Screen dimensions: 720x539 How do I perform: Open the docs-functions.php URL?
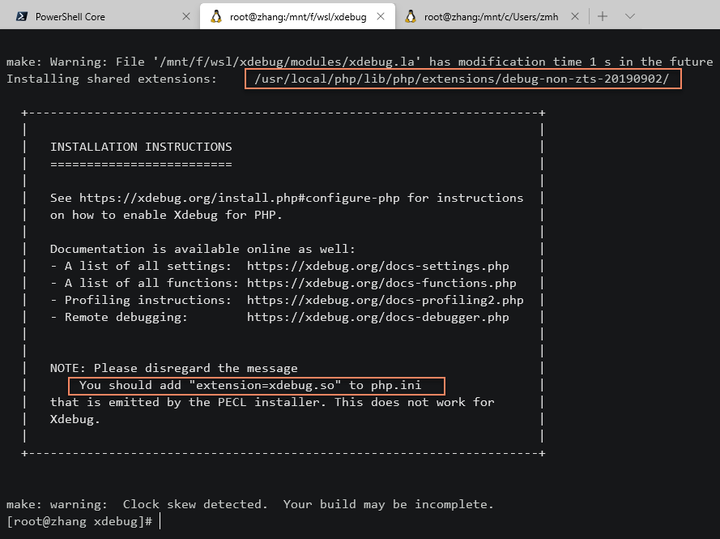[382, 283]
